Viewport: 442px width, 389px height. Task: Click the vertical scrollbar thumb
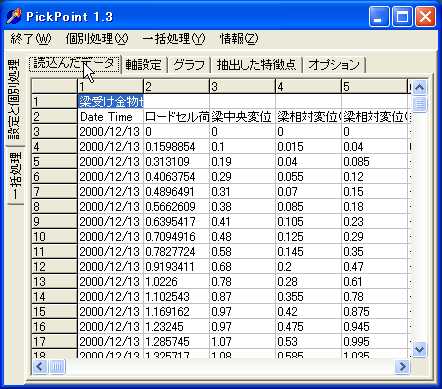pyautogui.click(x=419, y=104)
